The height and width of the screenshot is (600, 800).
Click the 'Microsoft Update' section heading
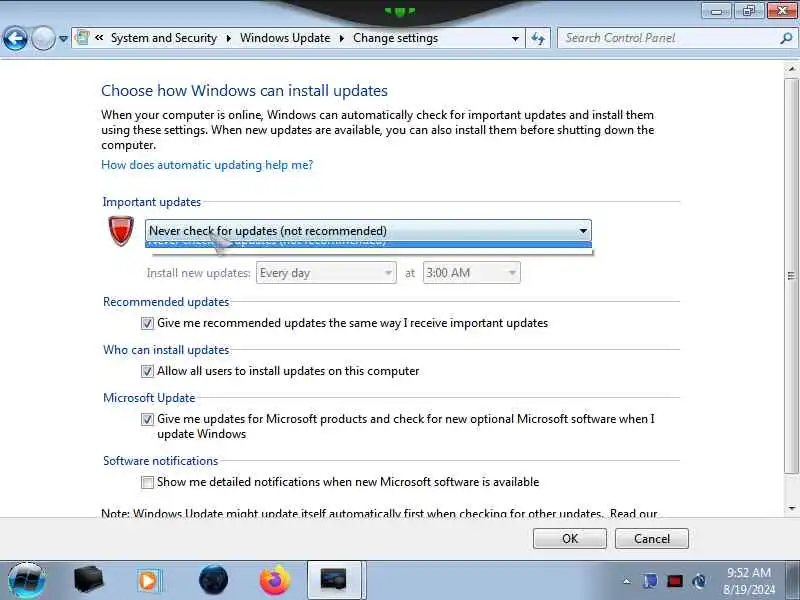coord(149,398)
